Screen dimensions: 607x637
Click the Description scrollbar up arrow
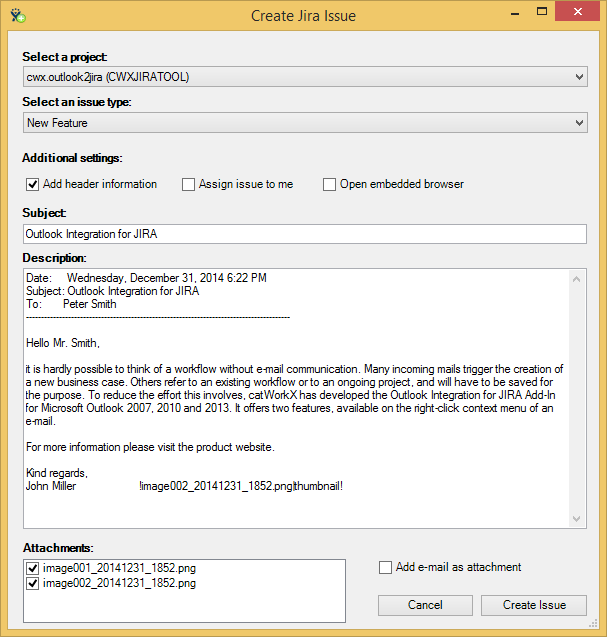pos(578,281)
